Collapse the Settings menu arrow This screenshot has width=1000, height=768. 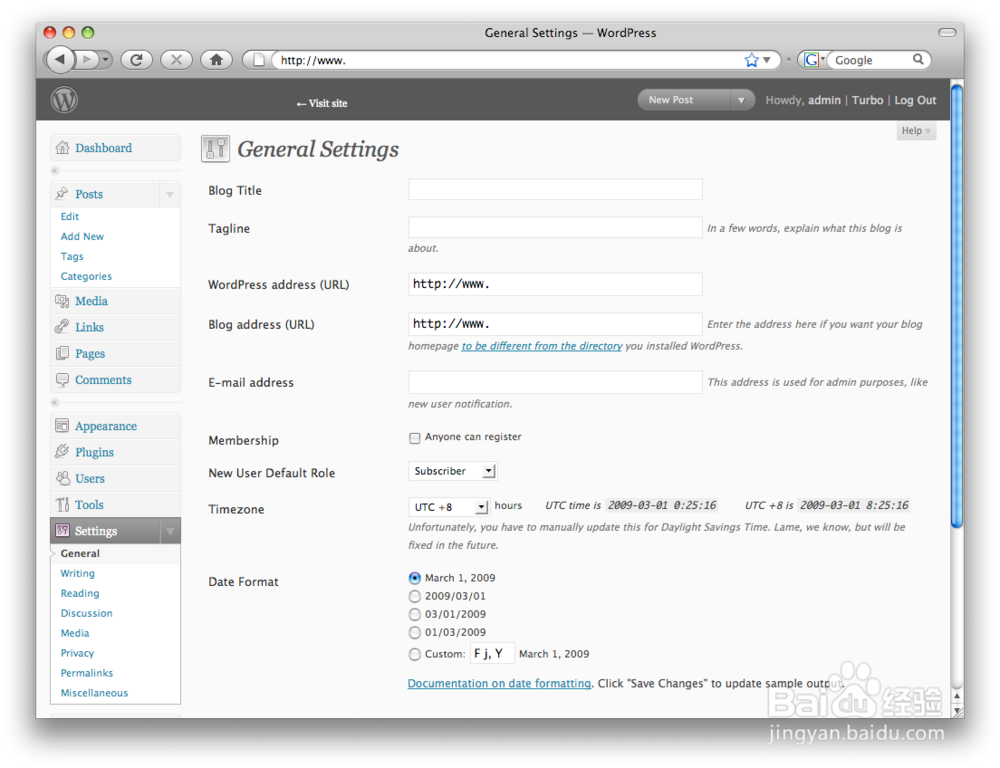(170, 531)
